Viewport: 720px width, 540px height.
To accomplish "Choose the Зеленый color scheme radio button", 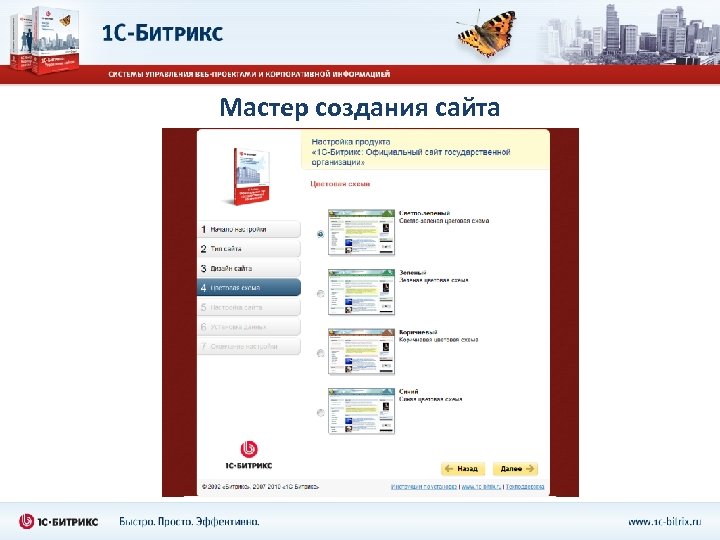I will pyautogui.click(x=321, y=294).
